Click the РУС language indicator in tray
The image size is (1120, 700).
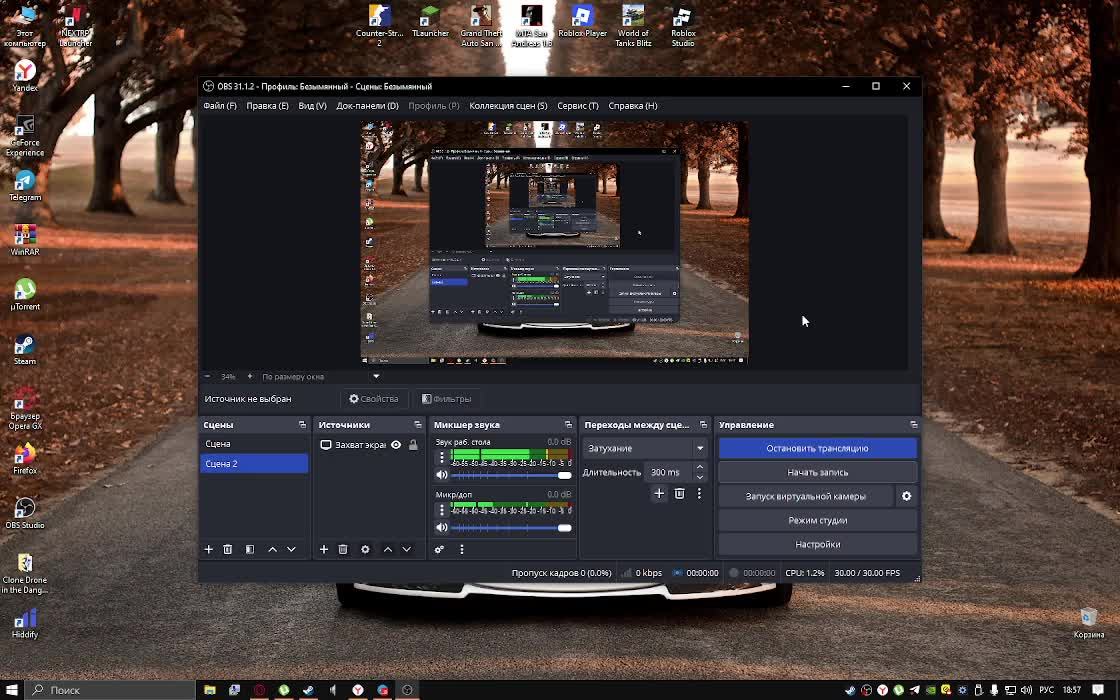(x=1046, y=690)
